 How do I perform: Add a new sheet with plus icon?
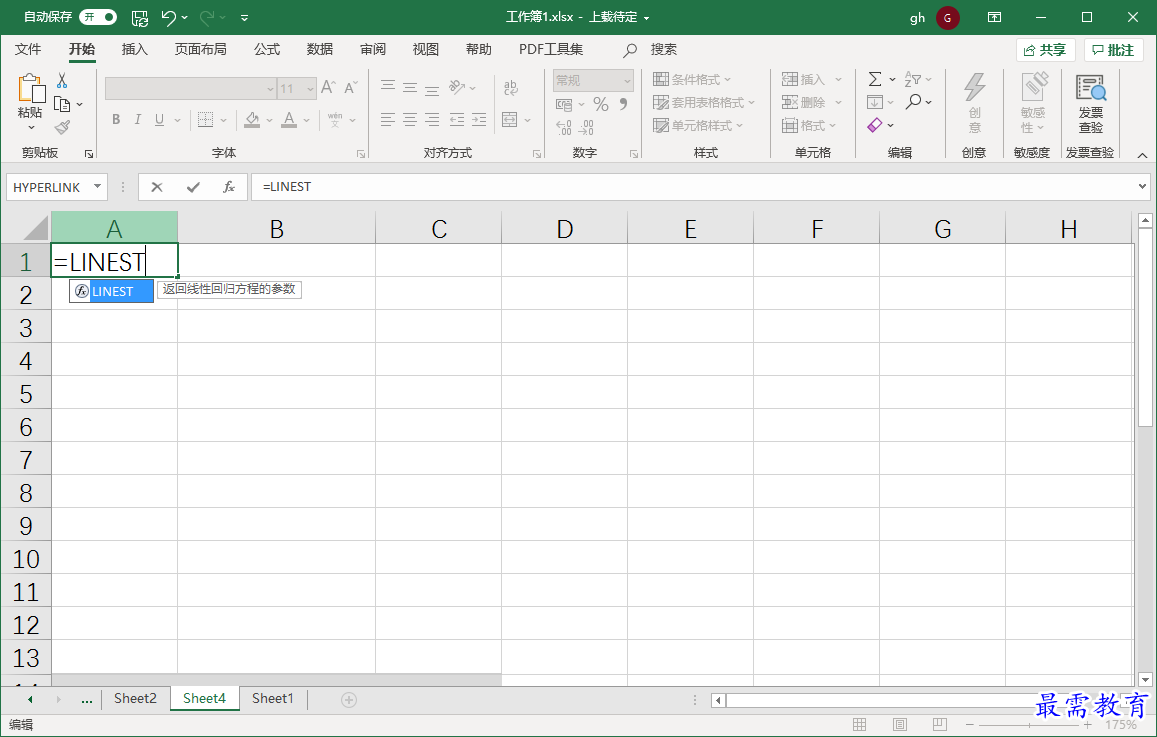tap(349, 699)
